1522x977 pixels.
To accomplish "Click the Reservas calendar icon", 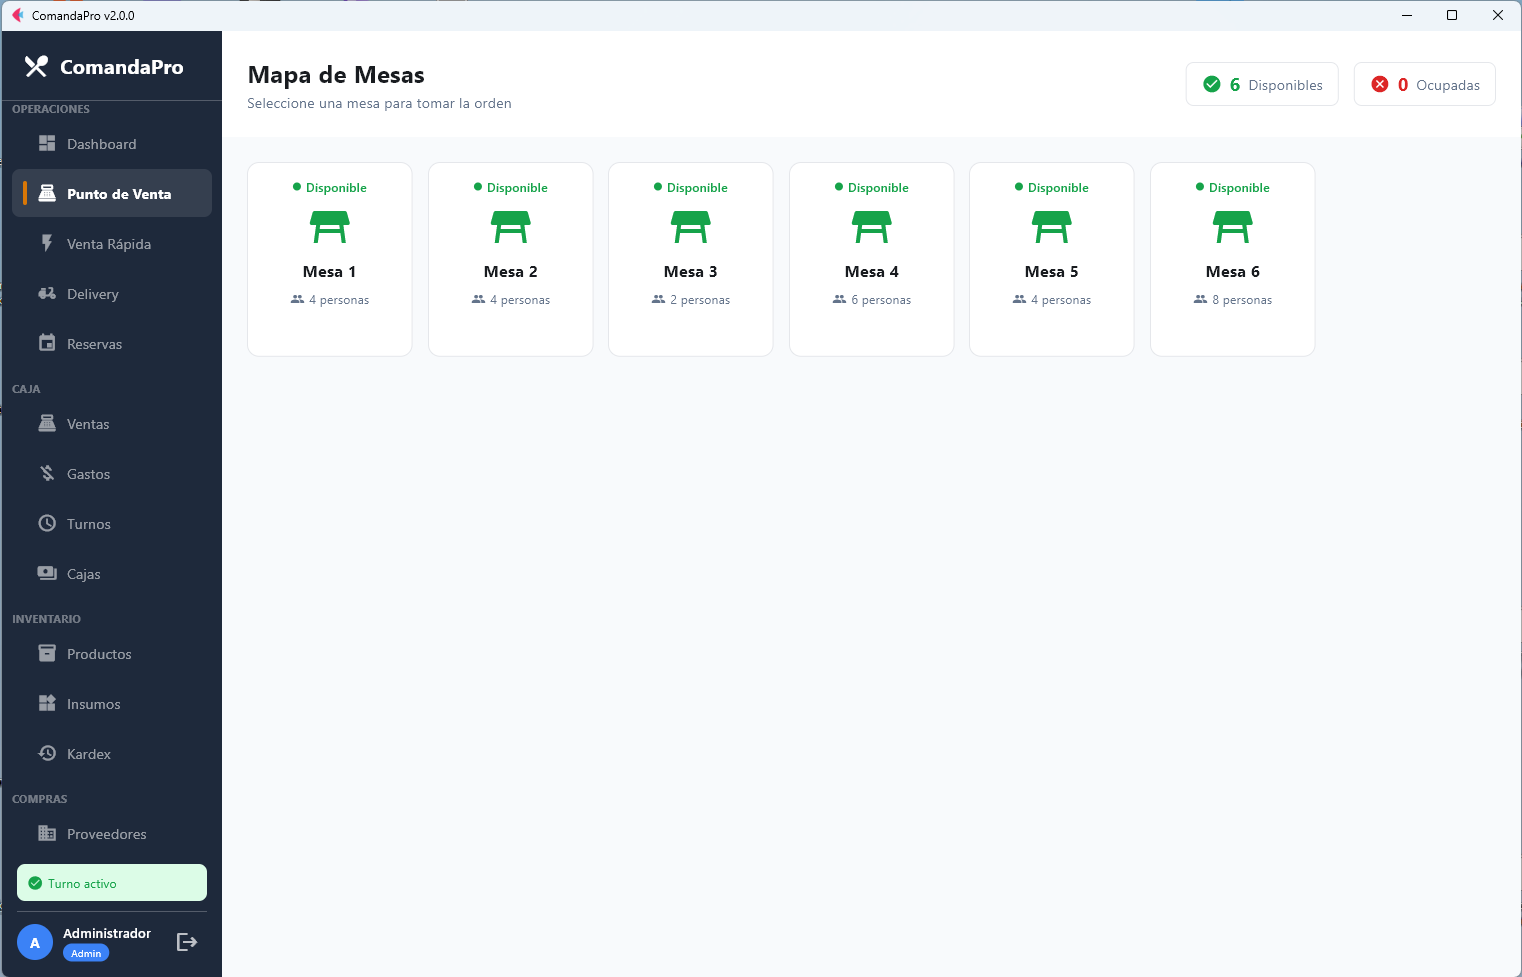I will coord(47,343).
